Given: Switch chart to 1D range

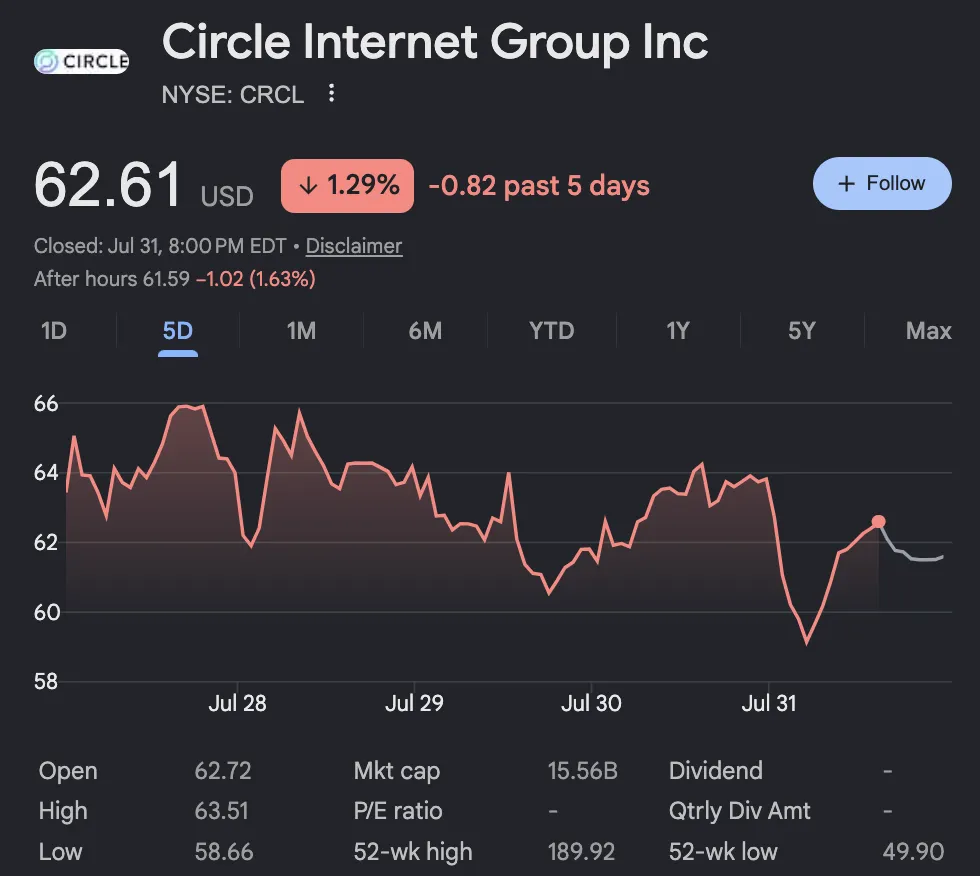Looking at the screenshot, I should (x=54, y=331).
